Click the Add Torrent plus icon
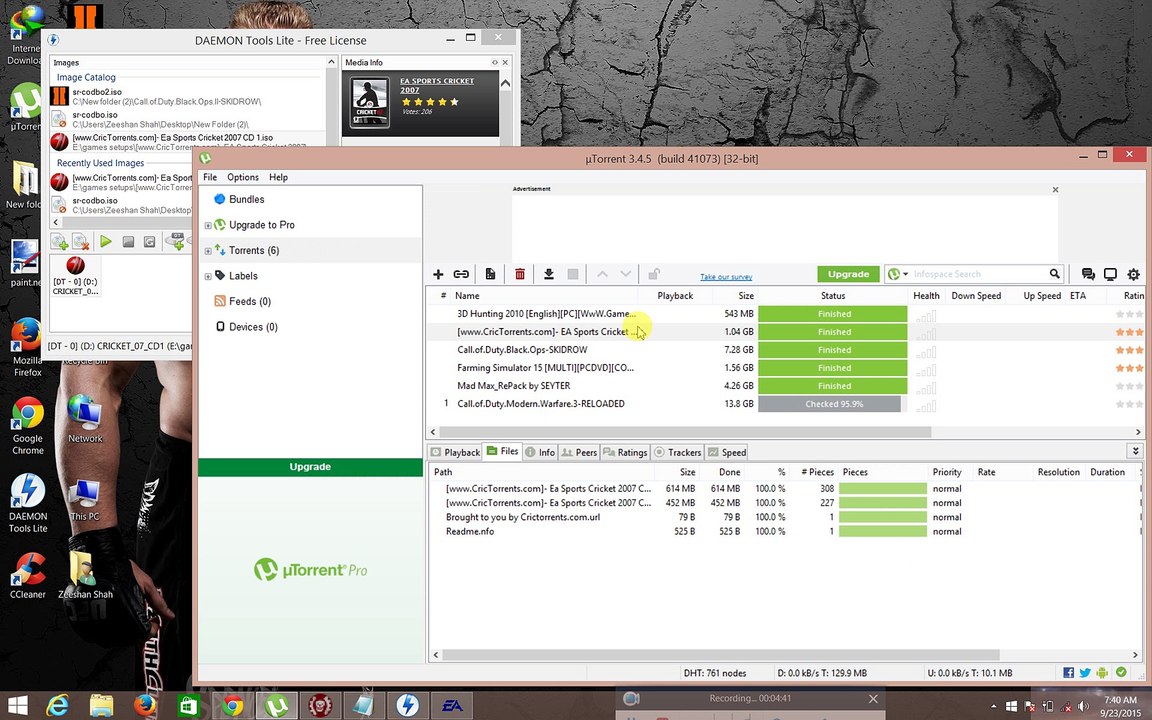The width and height of the screenshot is (1152, 720). coord(438,274)
